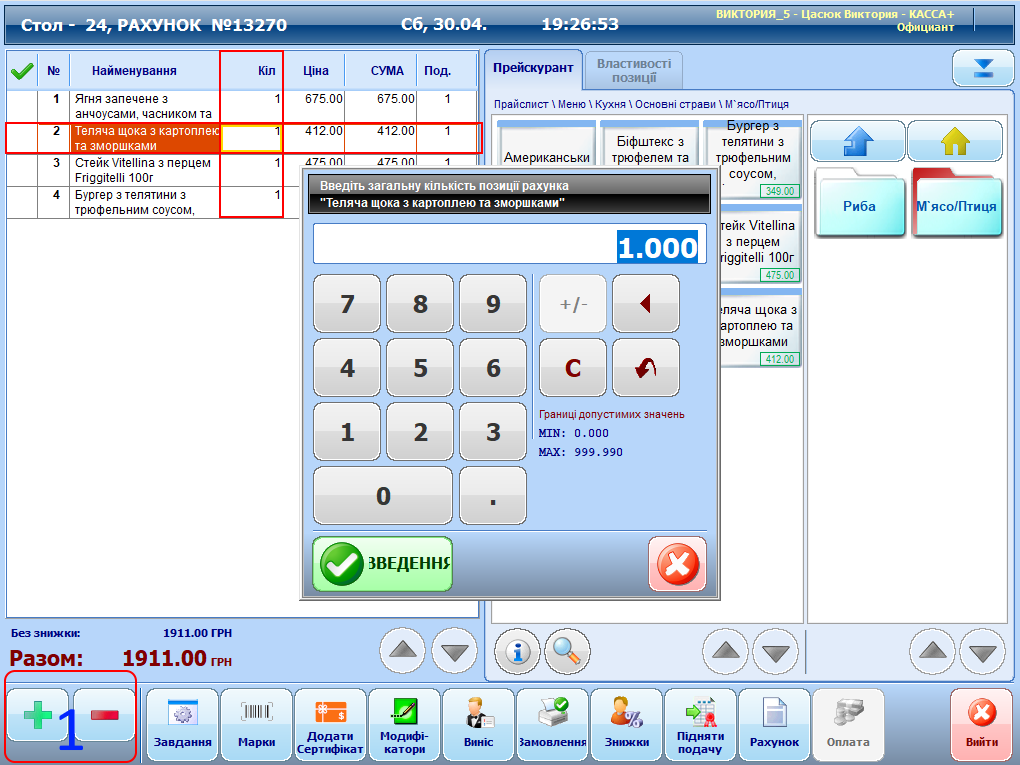1020x765 pixels.
Task: Collapse panel with top-right down arrow
Action: [983, 68]
